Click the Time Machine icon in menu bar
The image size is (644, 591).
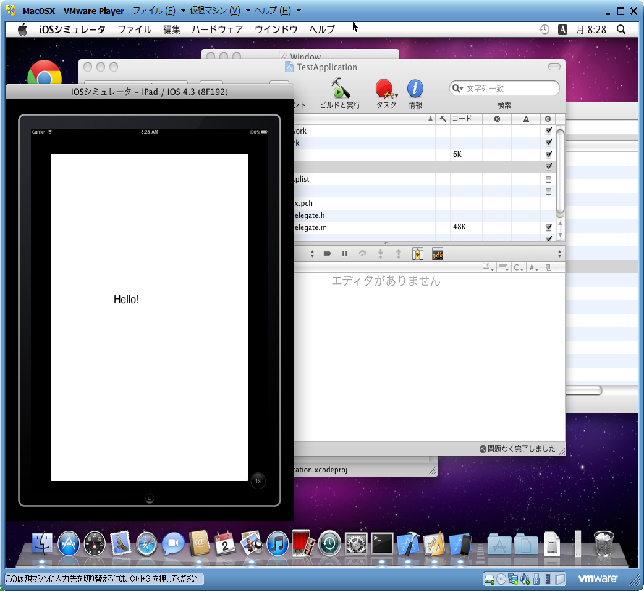(x=544, y=29)
